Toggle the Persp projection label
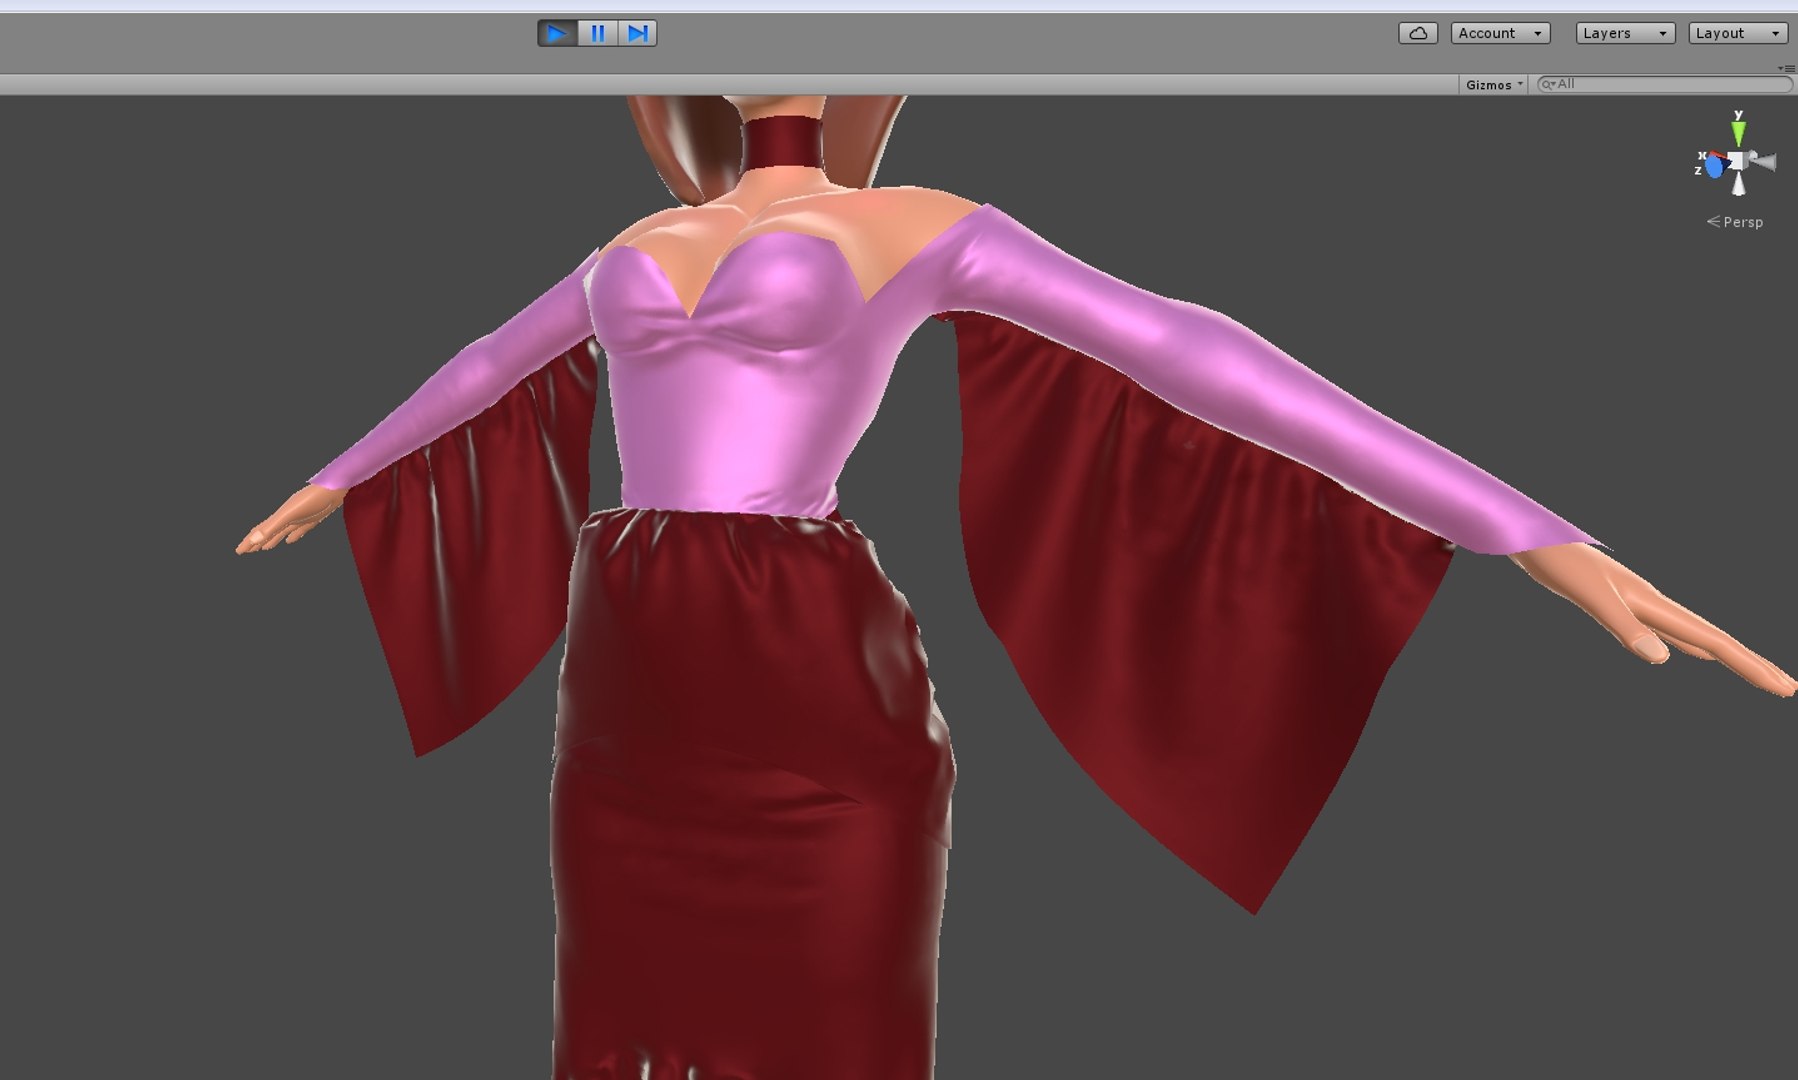 [1735, 222]
